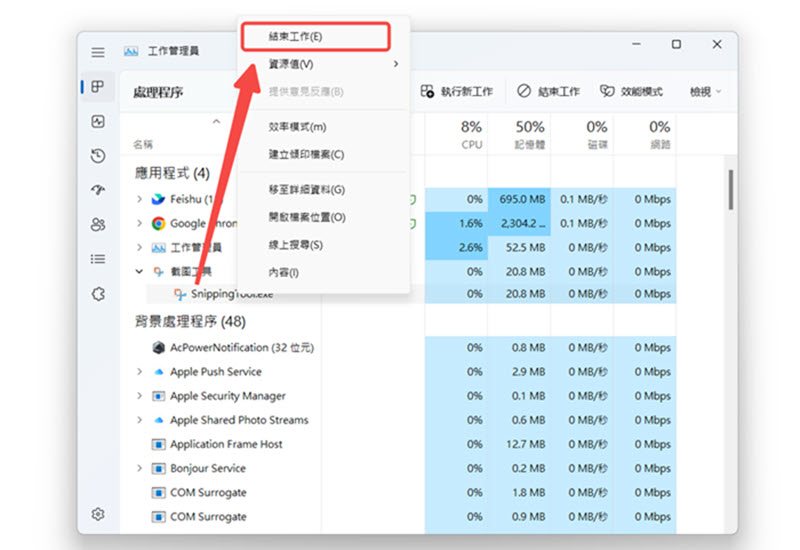Click the 695.0 MB memory cell
The height and width of the screenshot is (550, 800).
pyautogui.click(x=519, y=199)
